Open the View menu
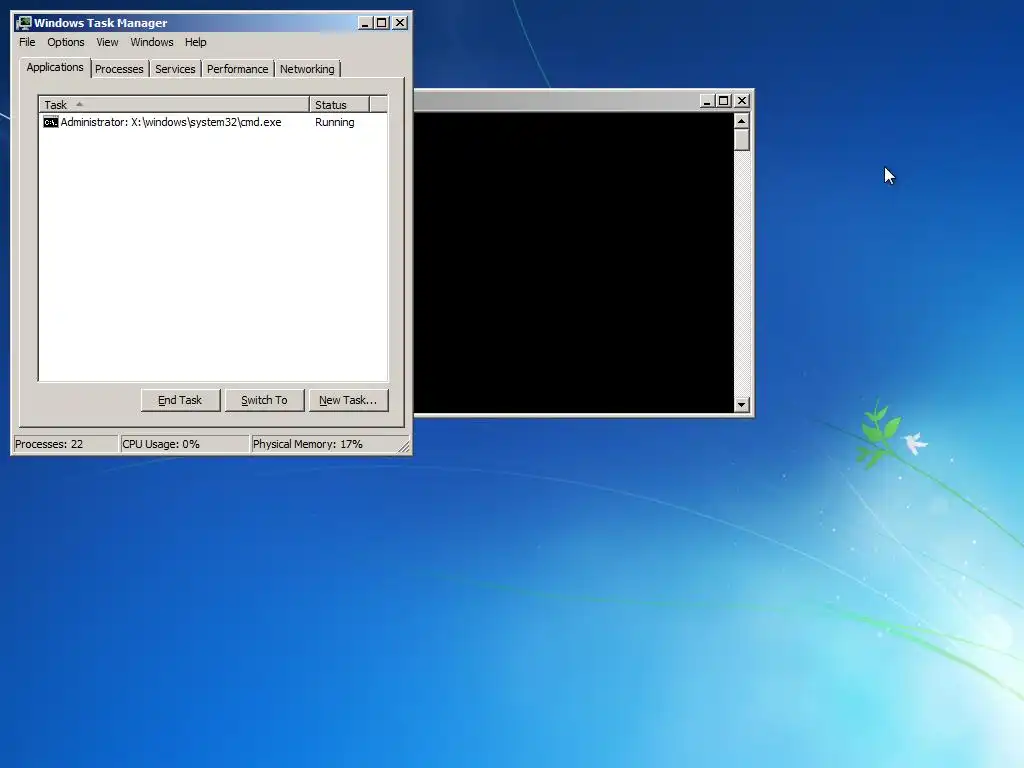 click(x=107, y=42)
